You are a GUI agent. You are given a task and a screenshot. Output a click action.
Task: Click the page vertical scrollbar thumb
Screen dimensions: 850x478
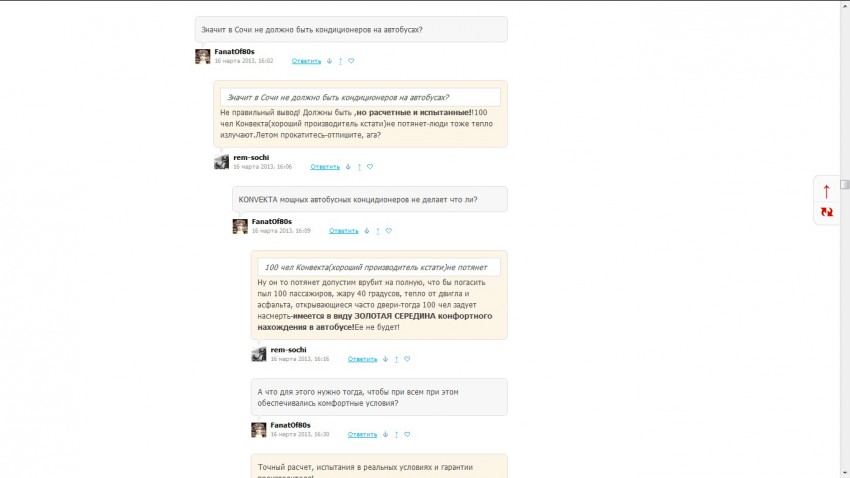[845, 184]
